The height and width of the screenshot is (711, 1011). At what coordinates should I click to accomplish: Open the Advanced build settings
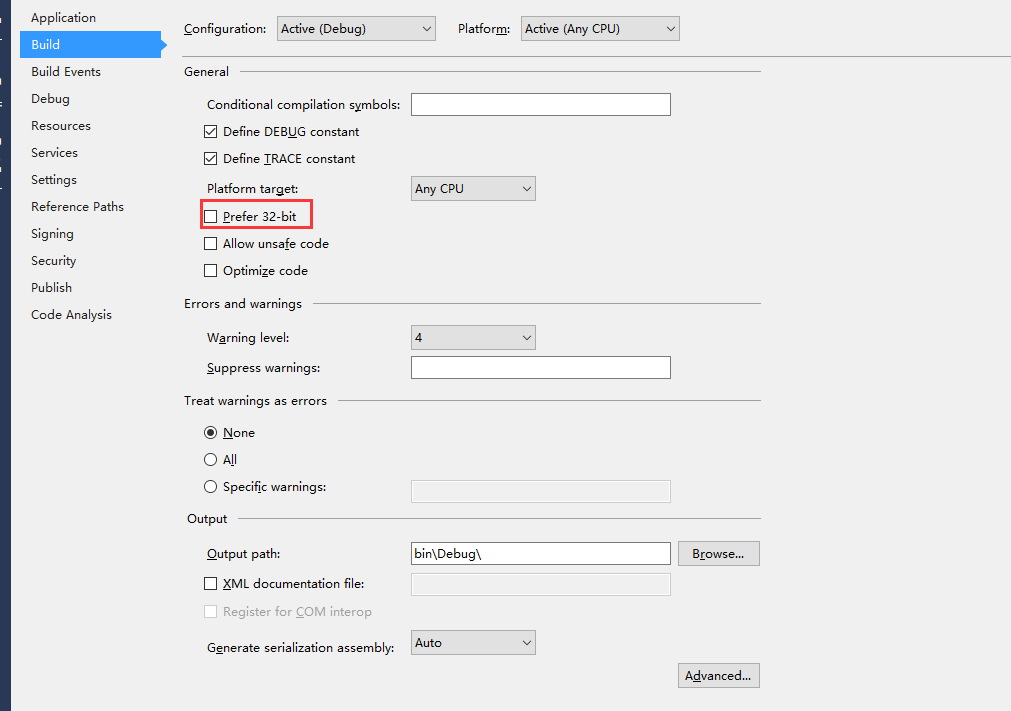718,676
